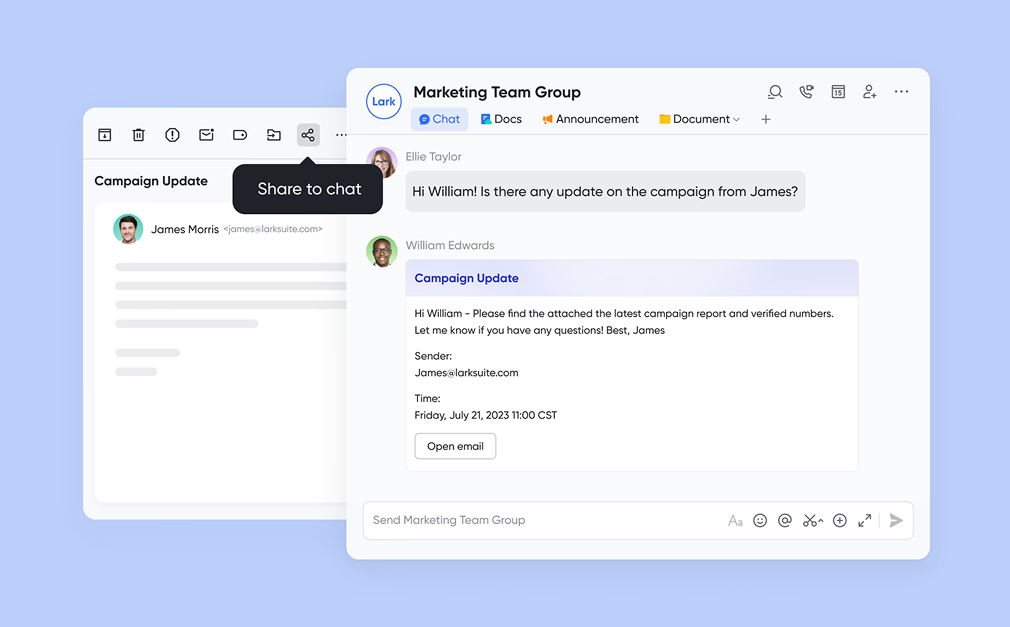Search within Marketing Team Group
Screen dimensions: 1010x627
(775, 91)
